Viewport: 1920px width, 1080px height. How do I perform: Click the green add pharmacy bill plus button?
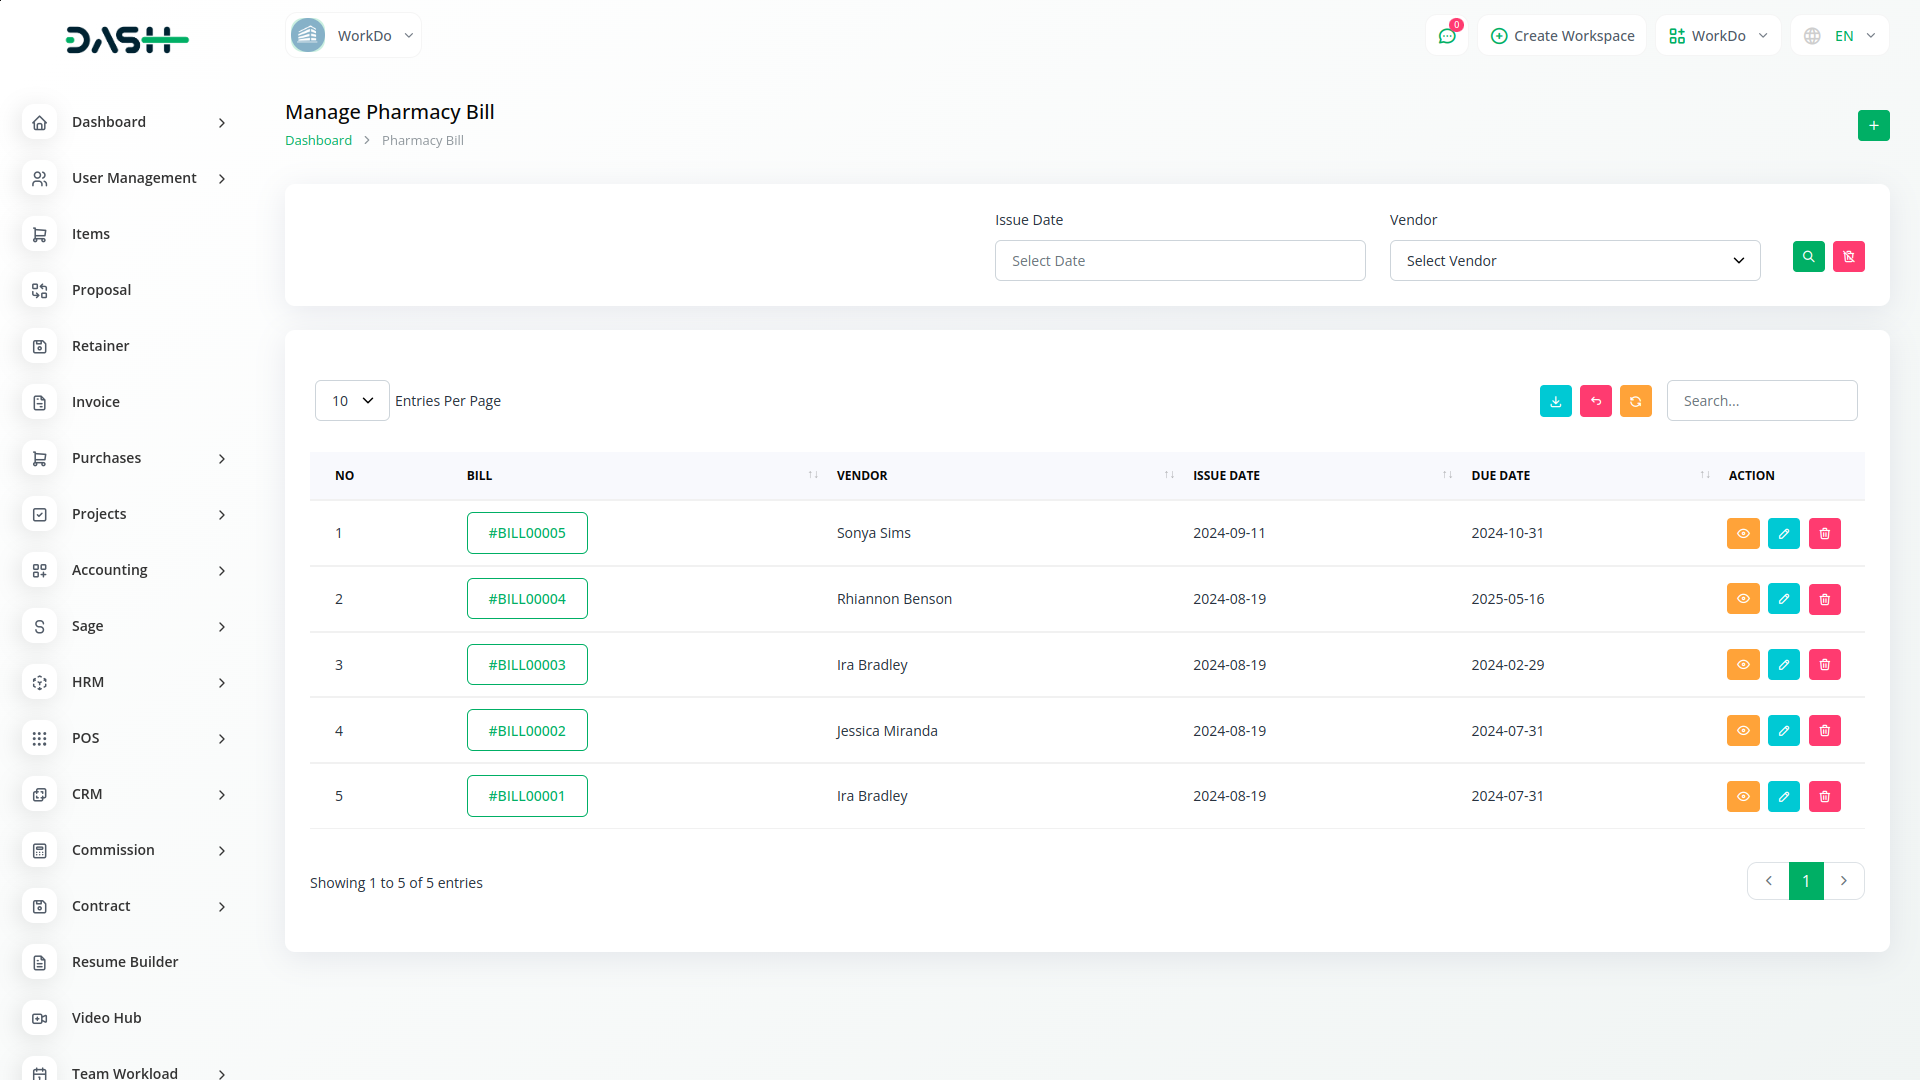click(1873, 126)
